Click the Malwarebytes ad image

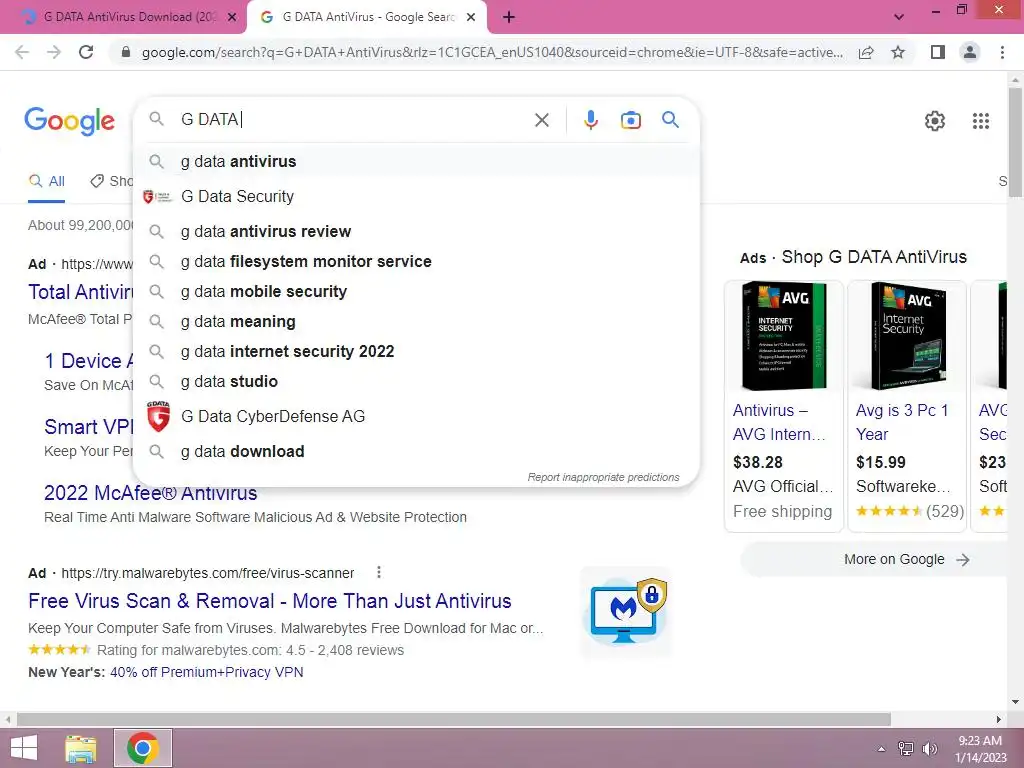(x=625, y=611)
